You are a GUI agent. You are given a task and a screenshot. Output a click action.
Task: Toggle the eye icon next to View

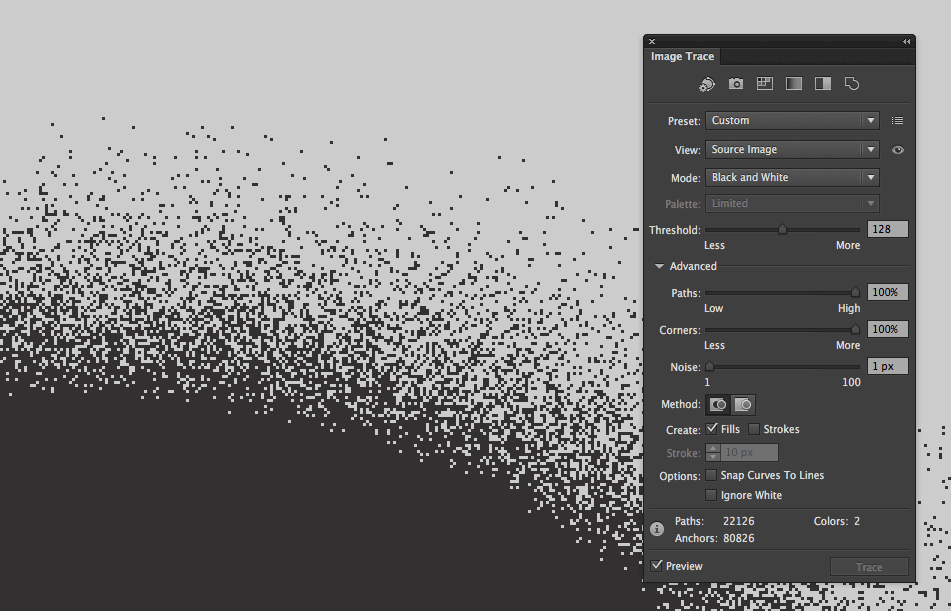[898, 150]
